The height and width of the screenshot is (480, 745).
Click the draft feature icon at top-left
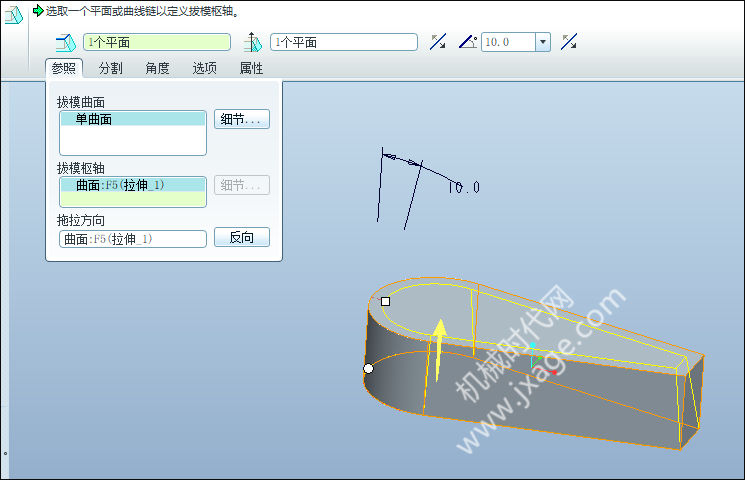click(x=13, y=15)
